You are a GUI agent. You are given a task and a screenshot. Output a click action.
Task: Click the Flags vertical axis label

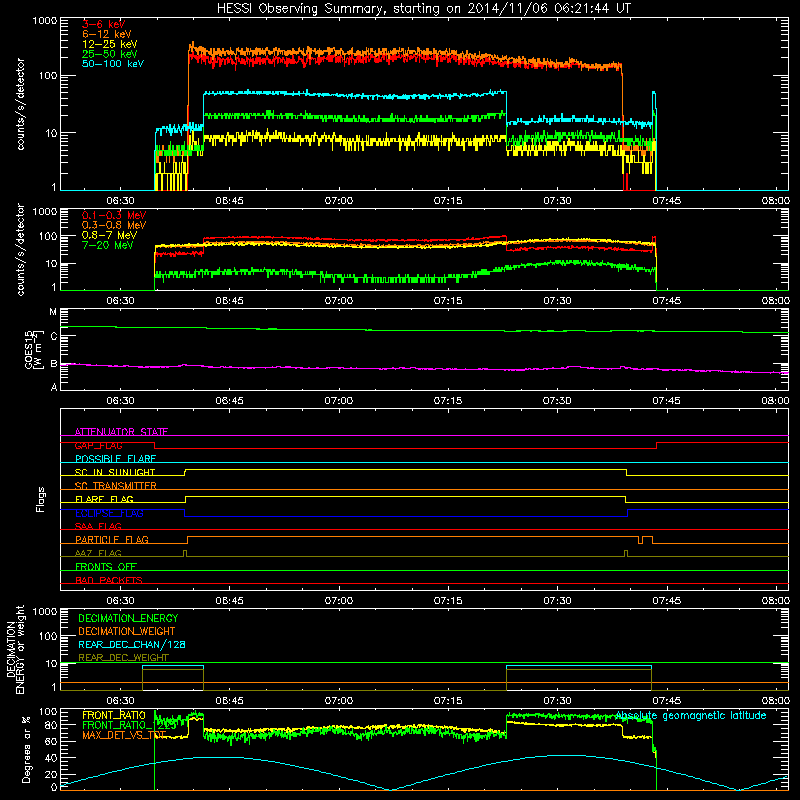[41, 499]
